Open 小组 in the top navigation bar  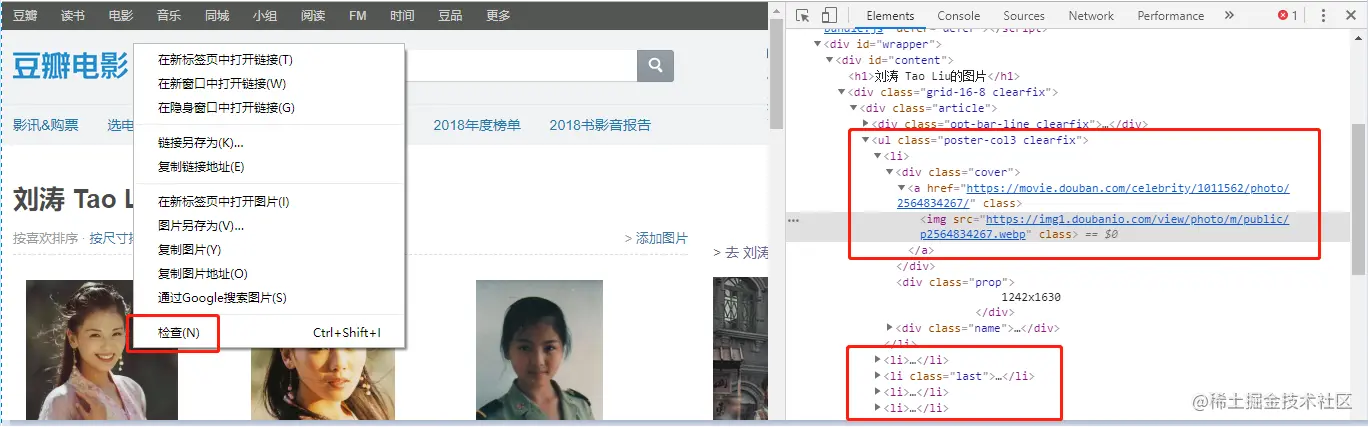(x=264, y=15)
